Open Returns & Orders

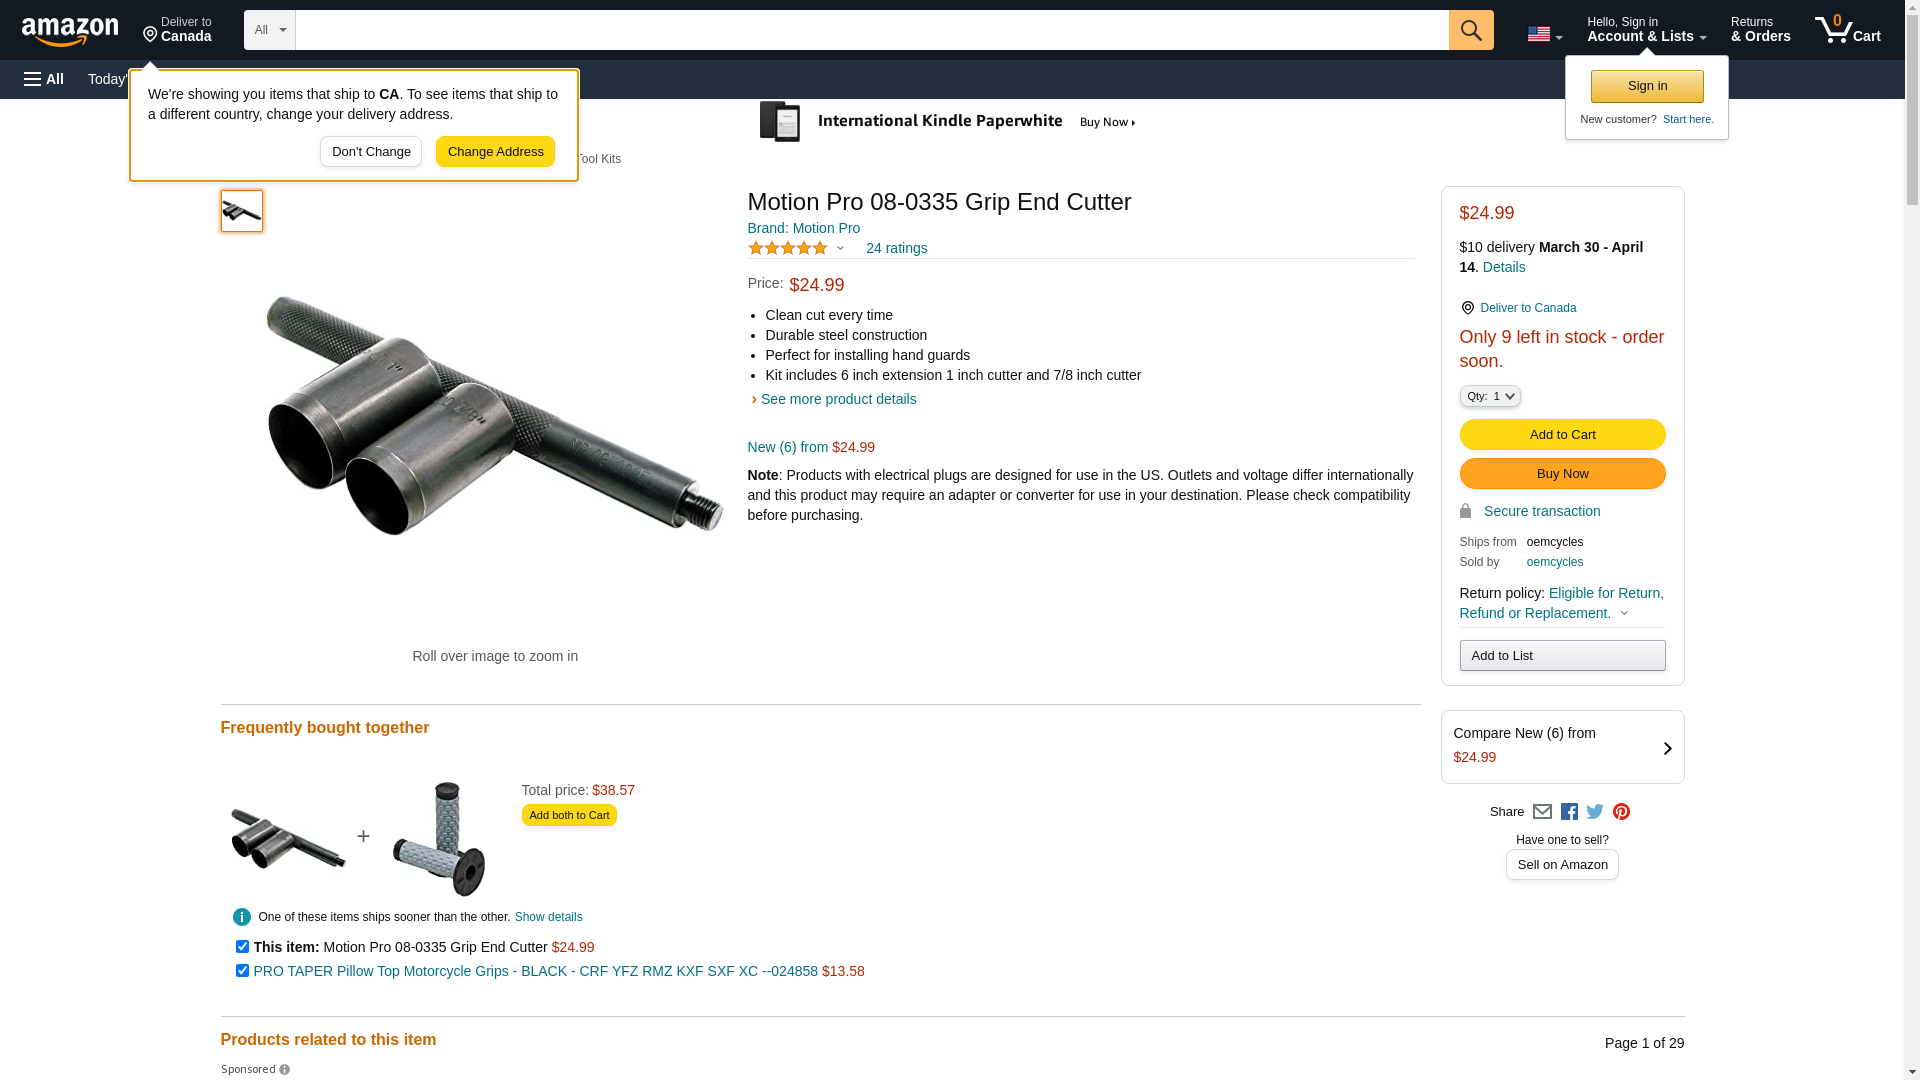pyautogui.click(x=1760, y=30)
